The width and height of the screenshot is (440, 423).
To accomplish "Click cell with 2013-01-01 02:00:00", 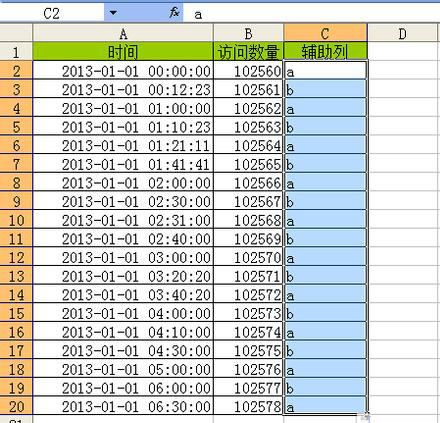I will coord(123,182).
